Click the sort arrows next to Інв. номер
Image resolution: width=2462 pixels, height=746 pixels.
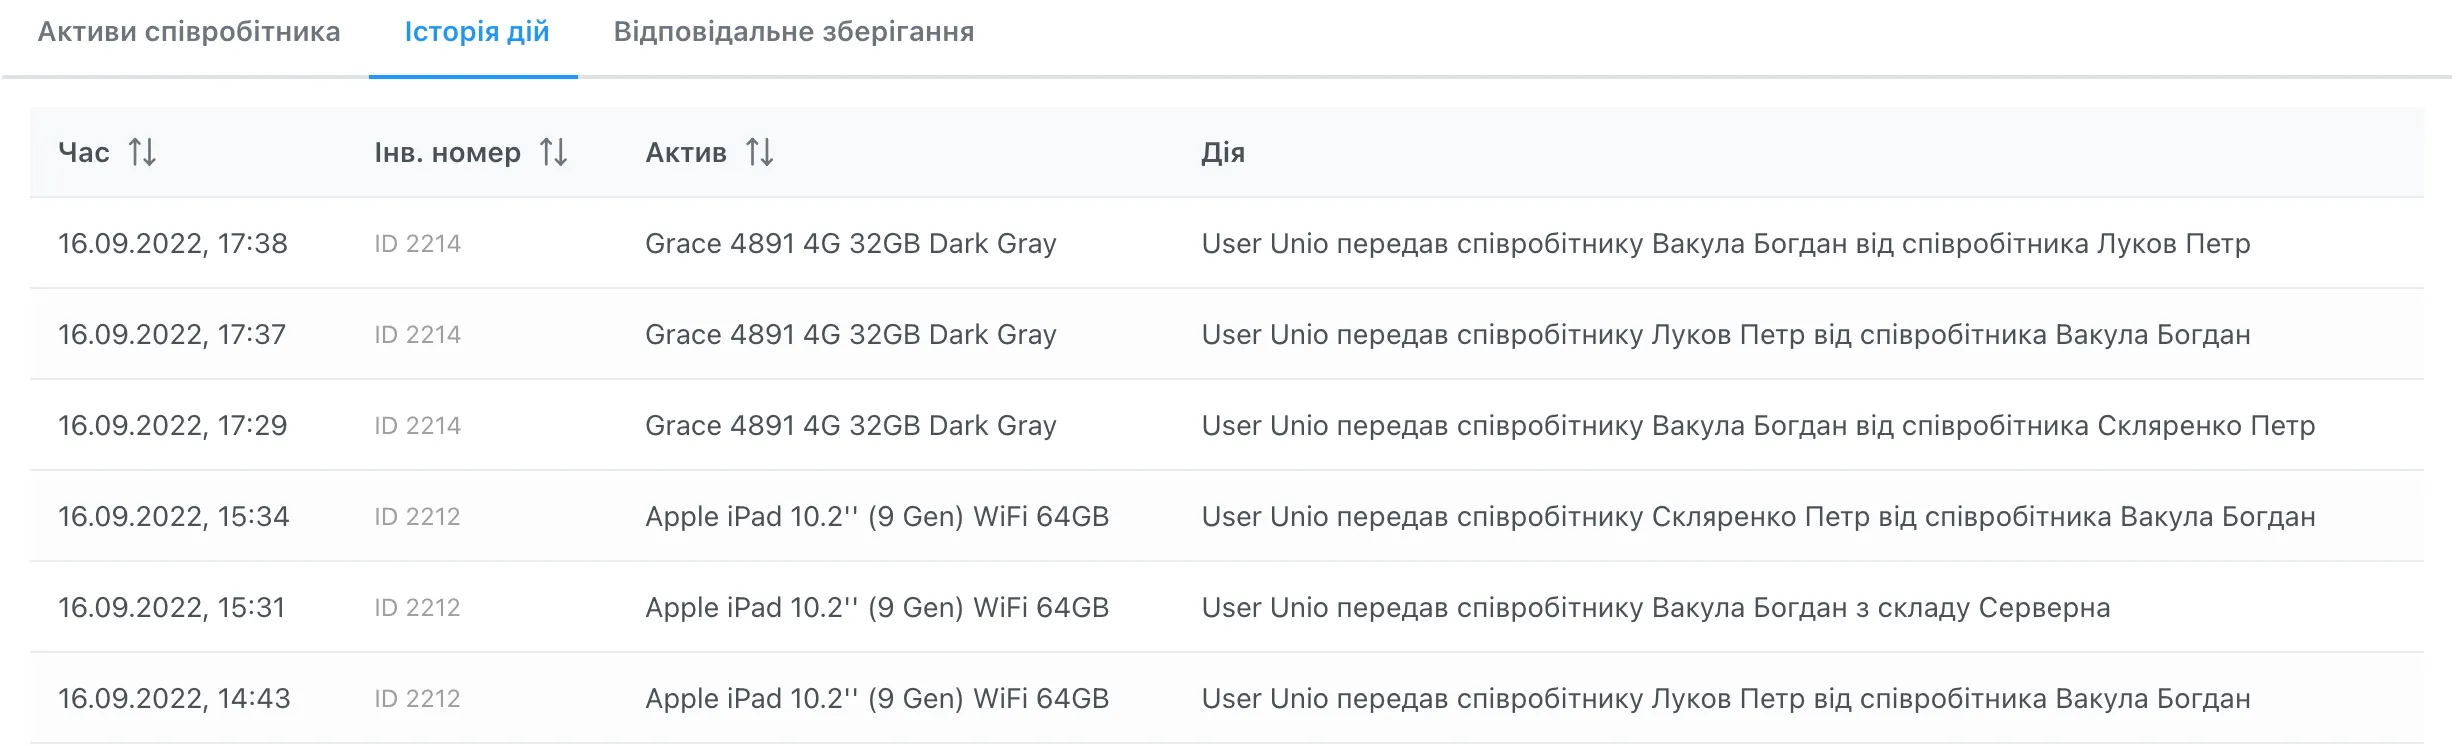pos(553,153)
